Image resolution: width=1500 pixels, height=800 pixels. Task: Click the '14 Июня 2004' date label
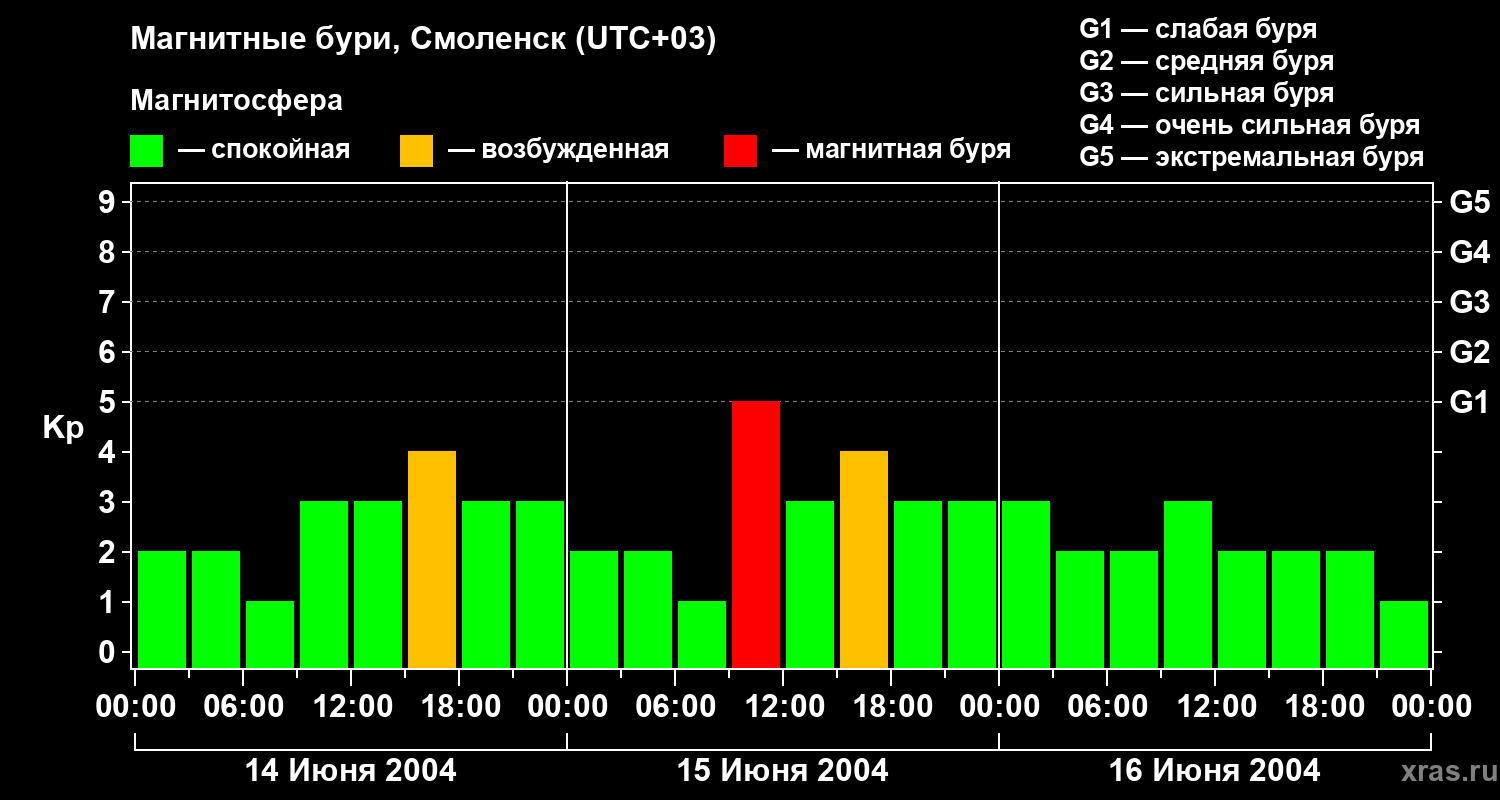coord(351,771)
